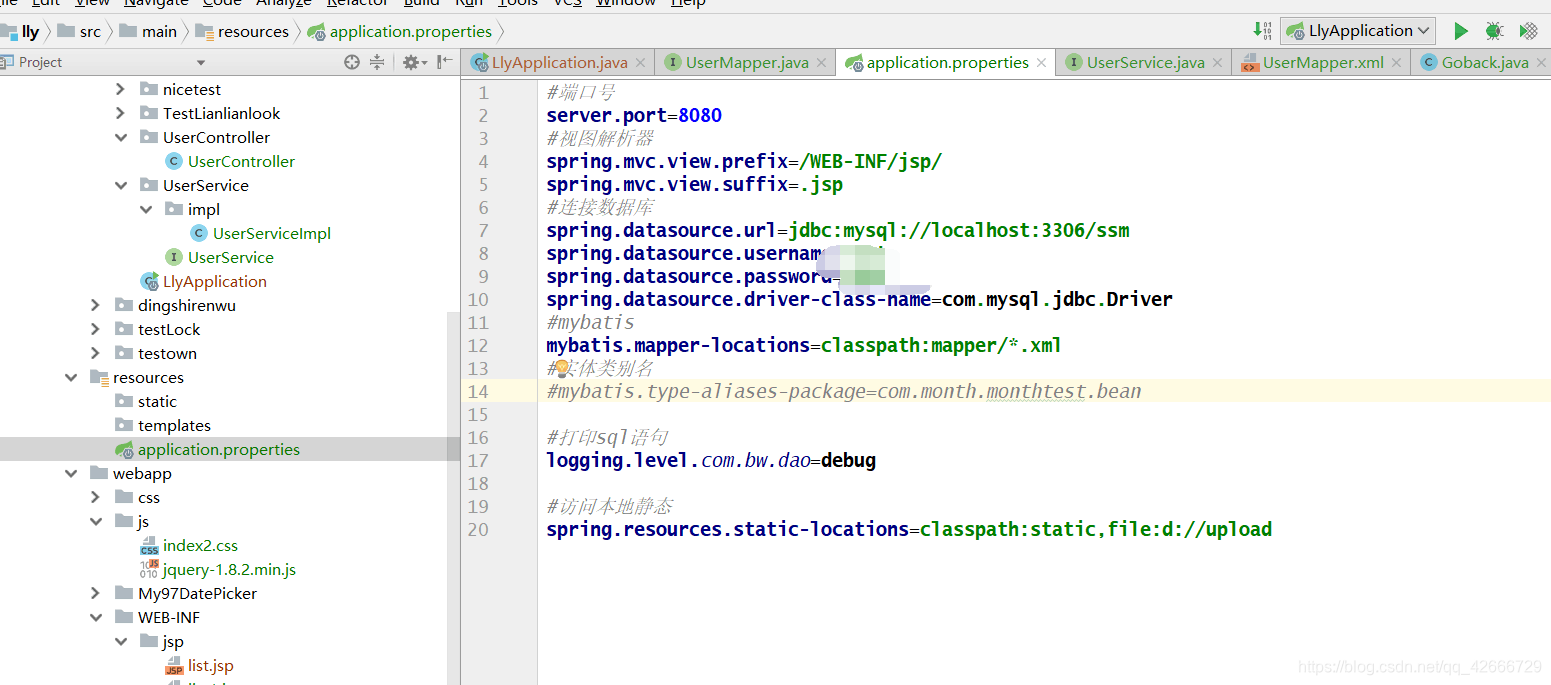The image size is (1551, 685).
Task: Click the UserServiceImpl class icon in the tree
Action: point(198,233)
